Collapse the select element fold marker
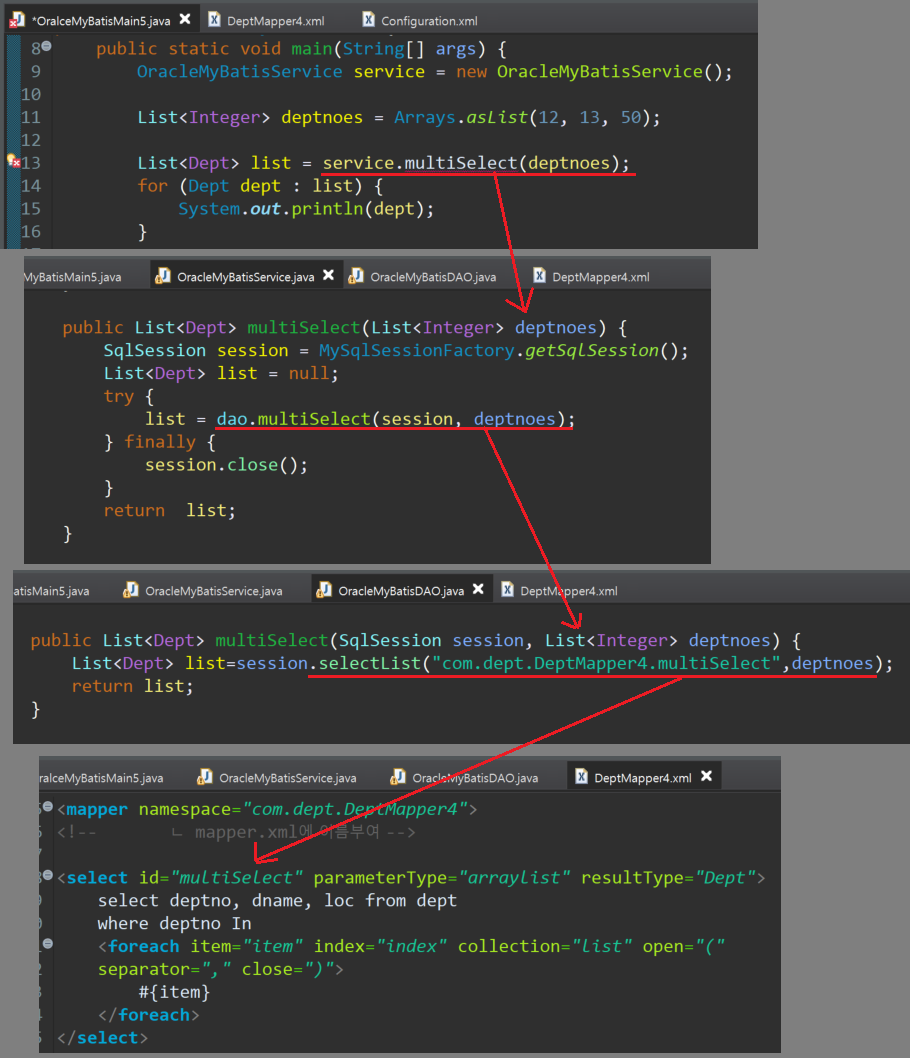The height and width of the screenshot is (1058, 910). 48,875
